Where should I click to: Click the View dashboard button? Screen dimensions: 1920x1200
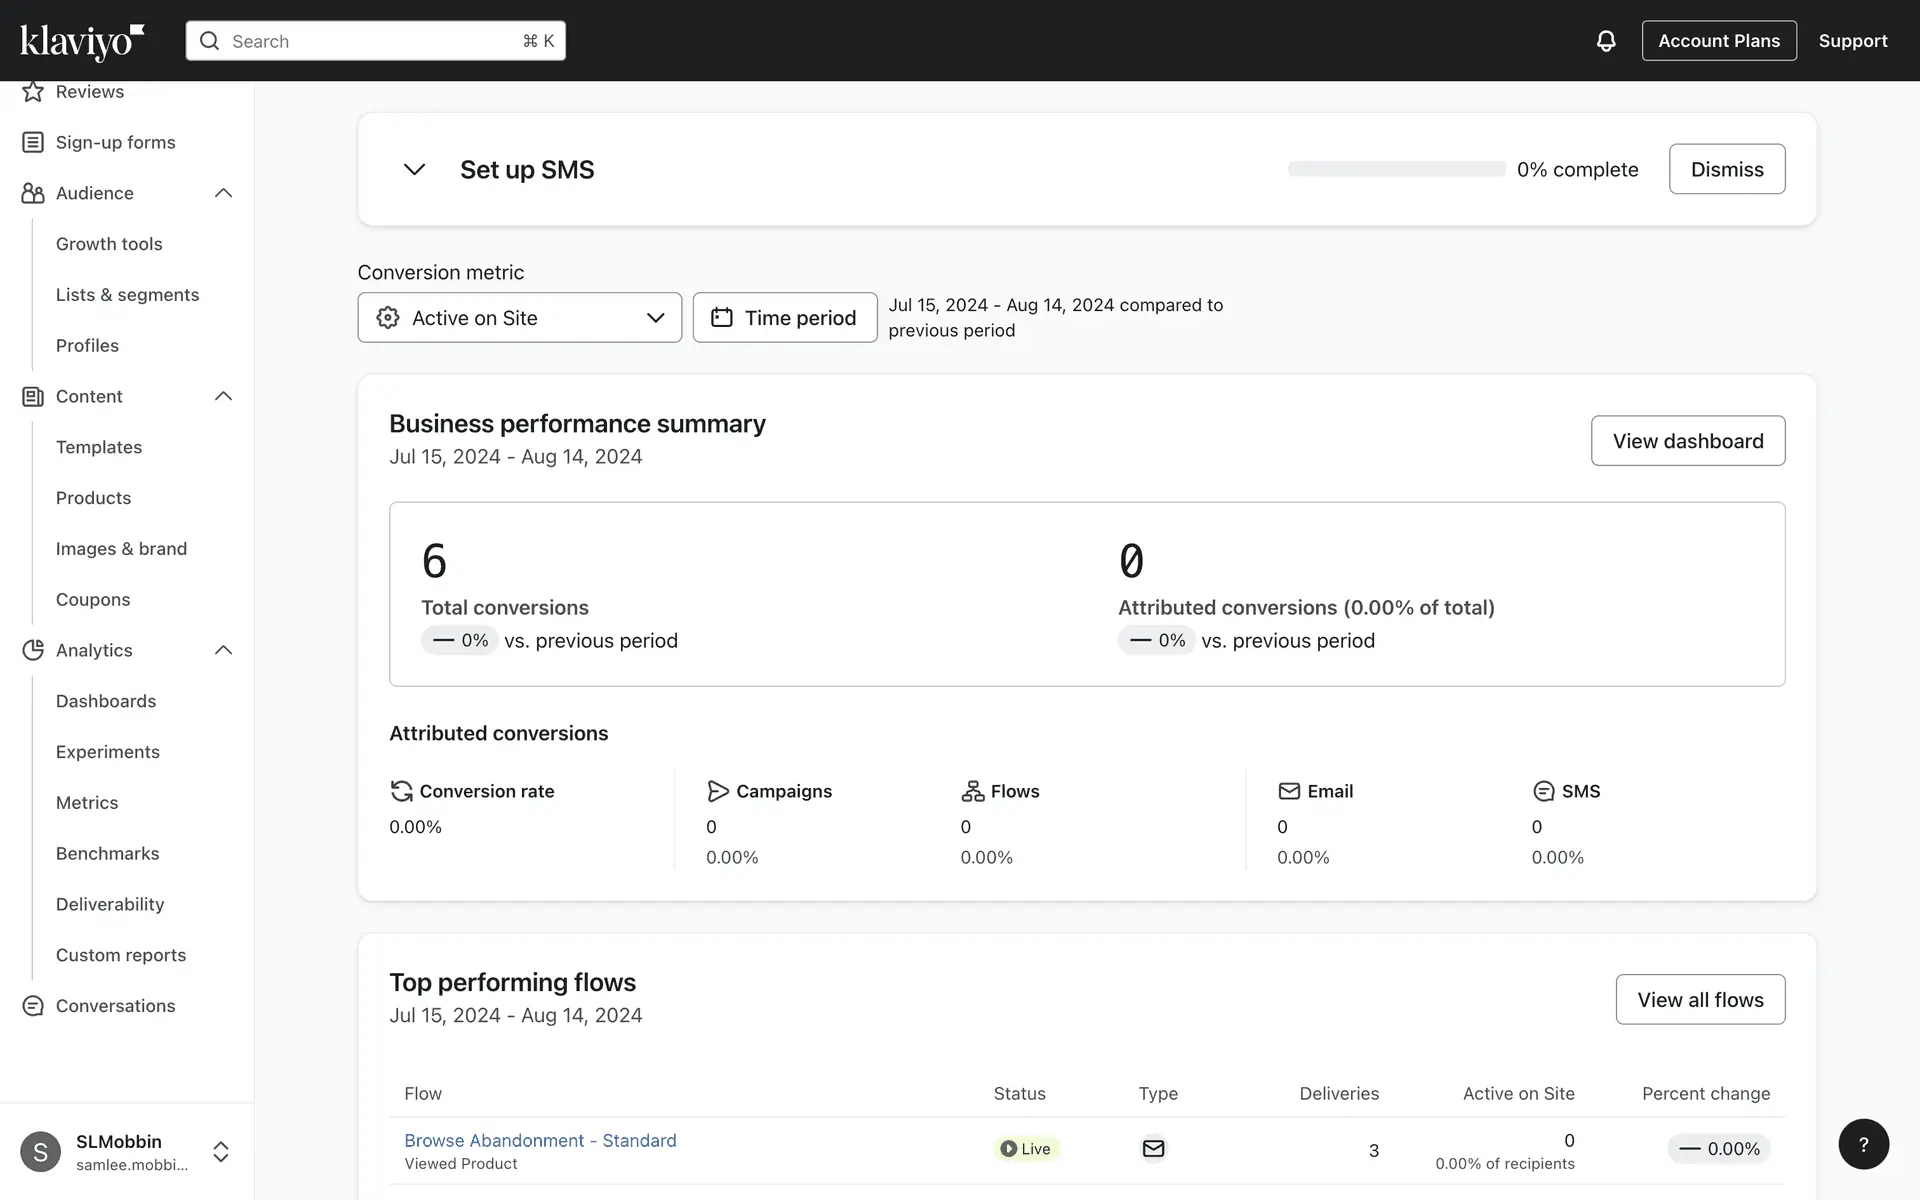(1687, 441)
